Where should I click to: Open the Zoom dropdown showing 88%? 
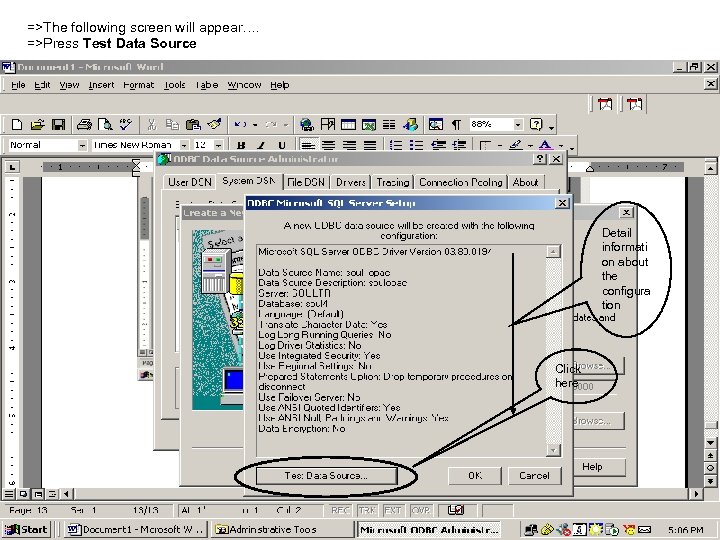tap(518, 124)
